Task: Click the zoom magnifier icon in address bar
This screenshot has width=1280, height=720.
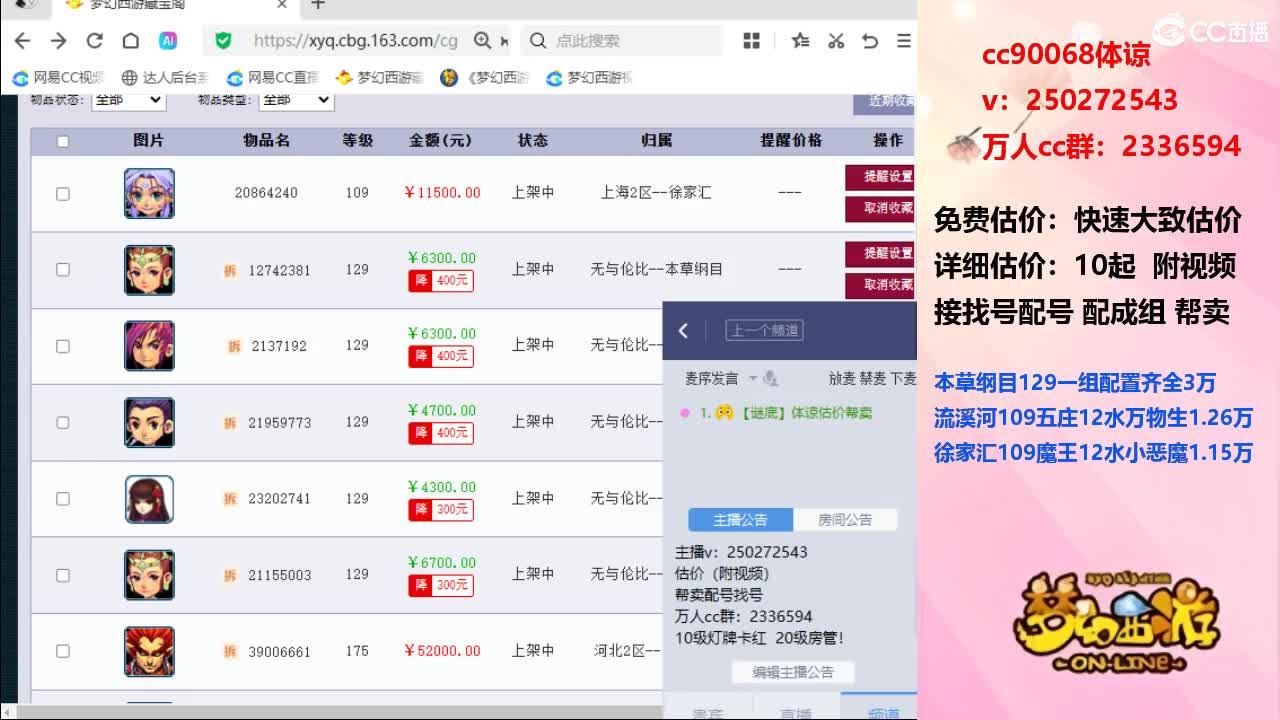Action: point(482,41)
